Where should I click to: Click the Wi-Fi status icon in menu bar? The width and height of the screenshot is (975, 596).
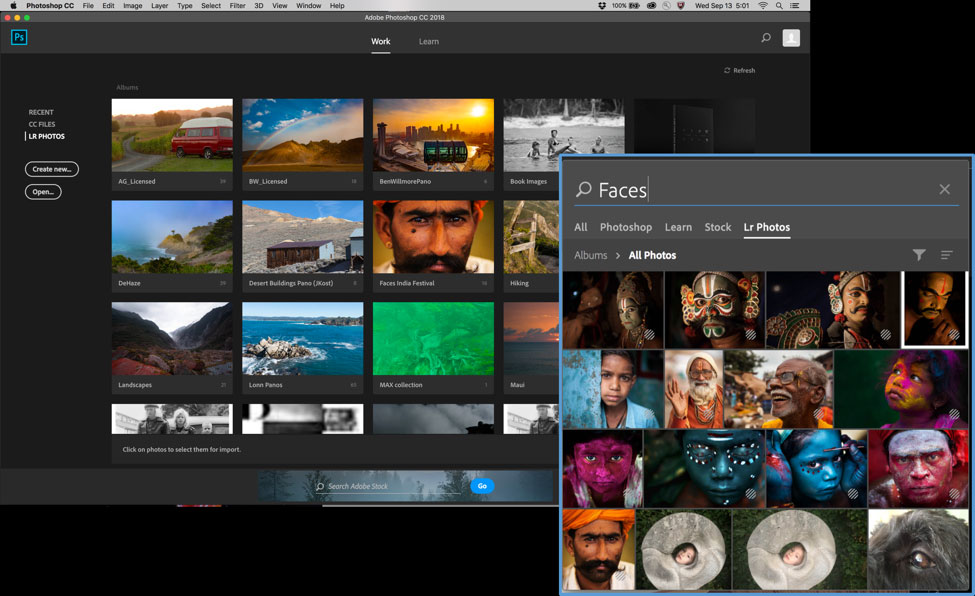tap(763, 6)
